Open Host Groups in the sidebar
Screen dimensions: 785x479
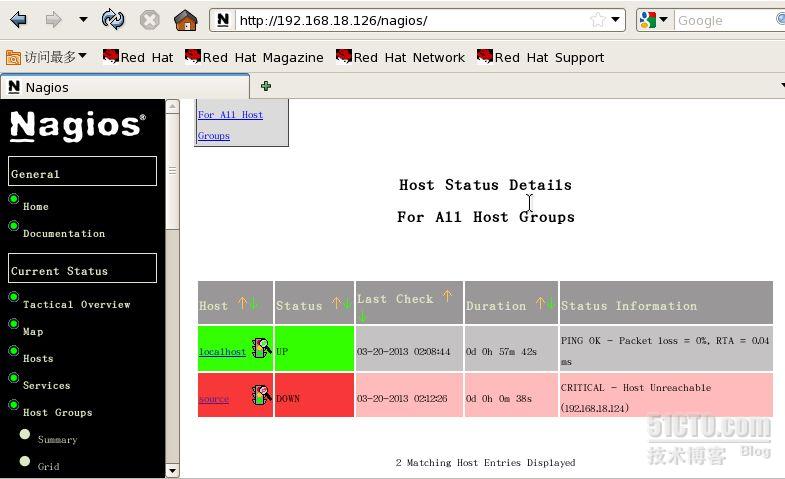tap(58, 412)
